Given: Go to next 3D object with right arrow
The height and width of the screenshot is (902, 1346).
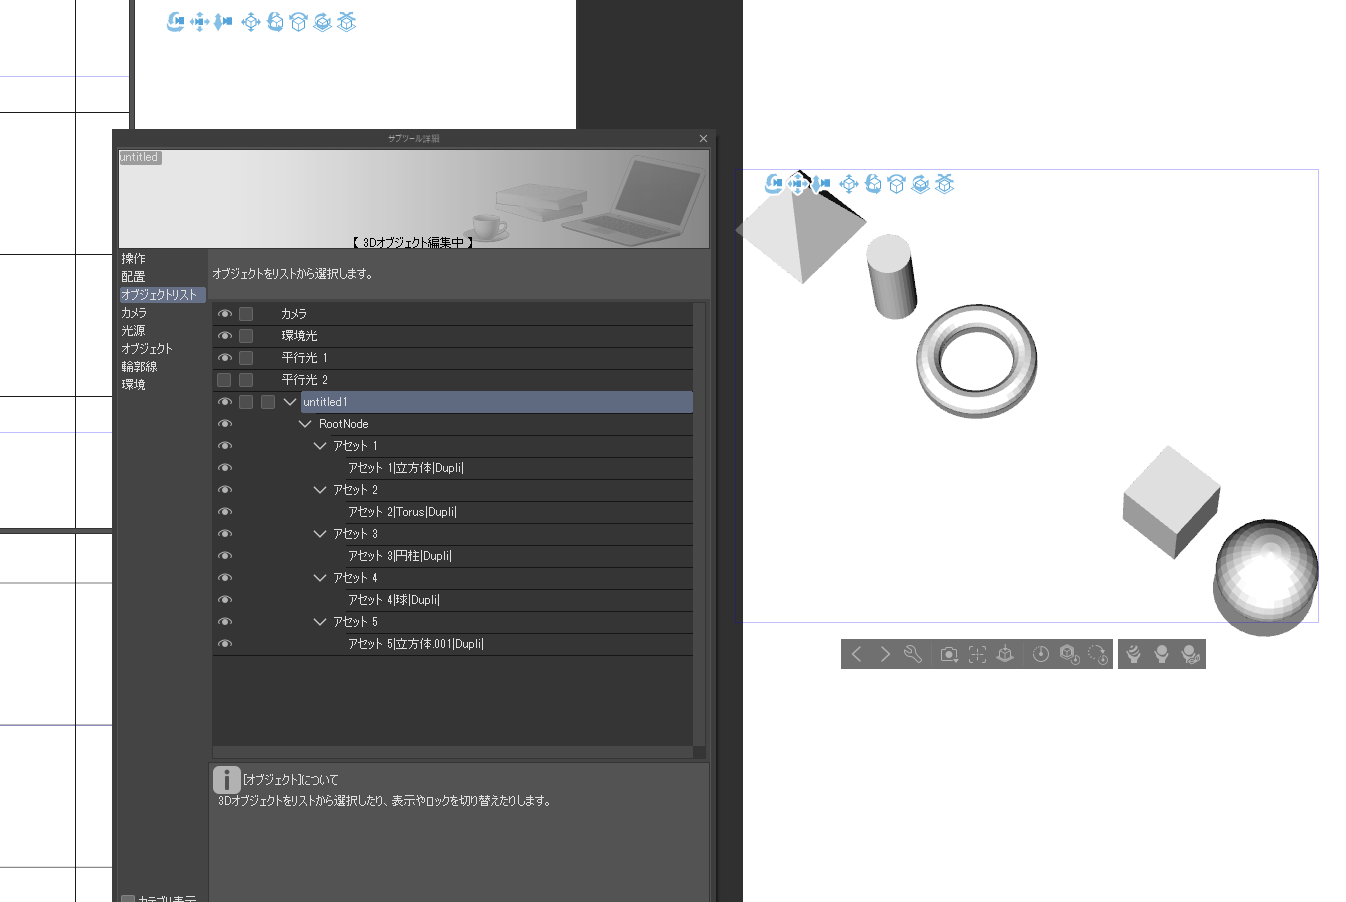Looking at the screenshot, I should (885, 654).
